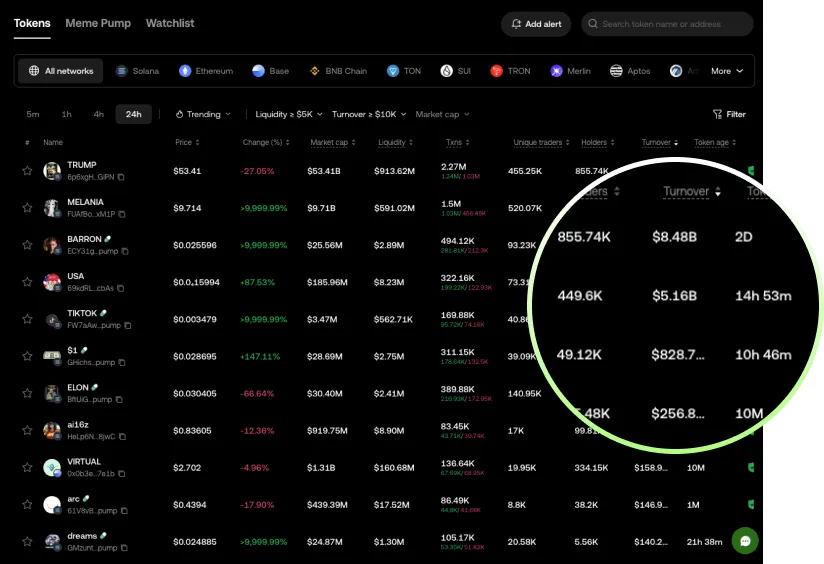Open the Trending sort dropdown
The height and width of the screenshot is (564, 824).
[x=203, y=114]
